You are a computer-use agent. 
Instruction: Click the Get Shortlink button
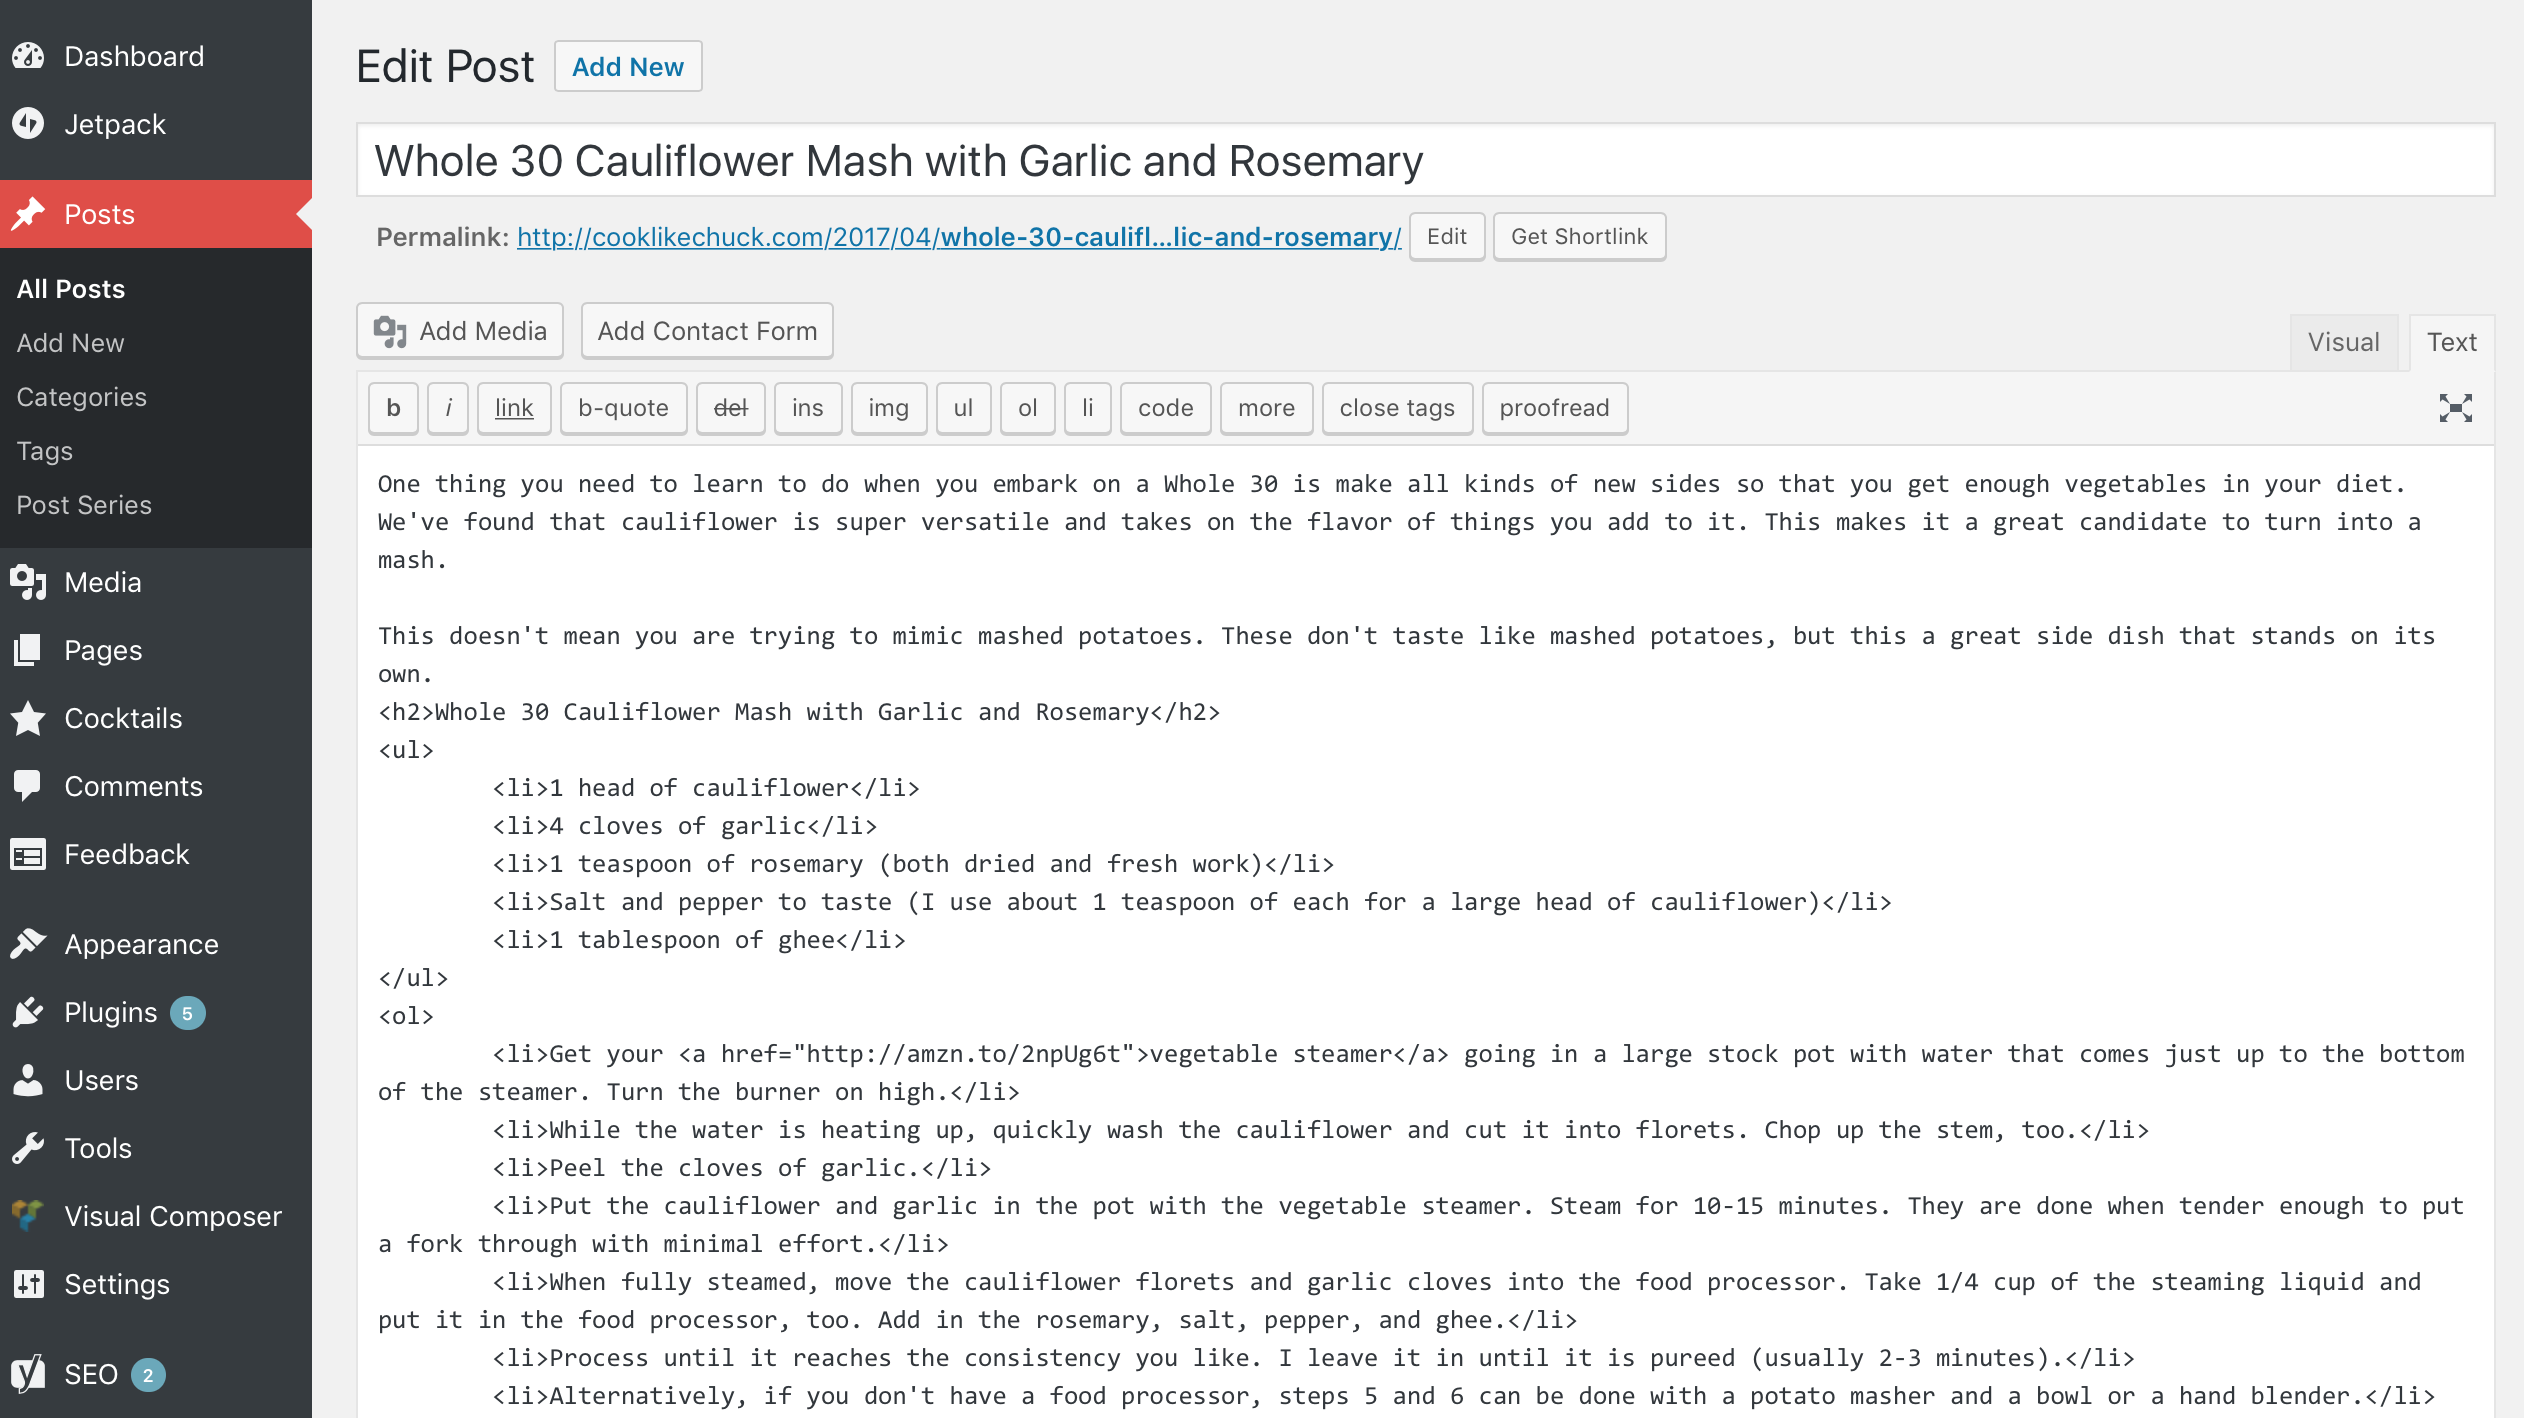1578,236
